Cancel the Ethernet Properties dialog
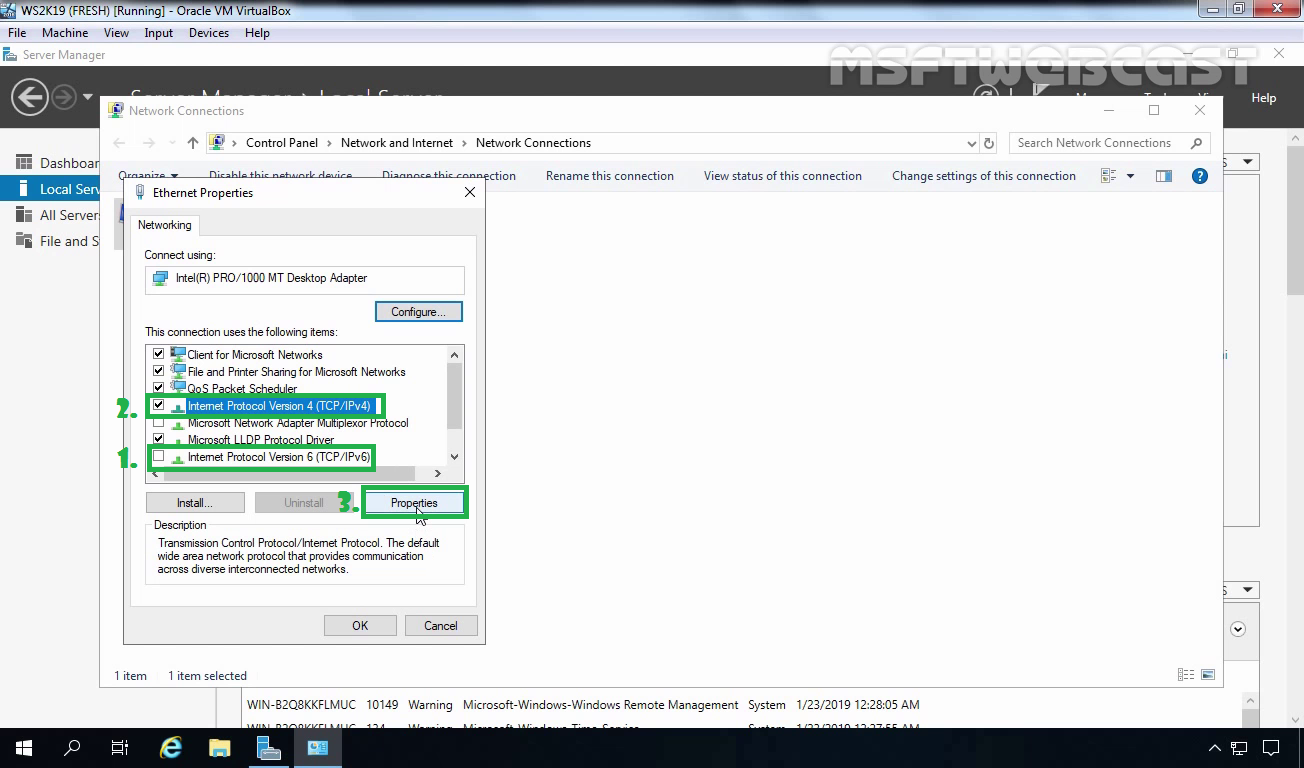 pyautogui.click(x=440, y=626)
